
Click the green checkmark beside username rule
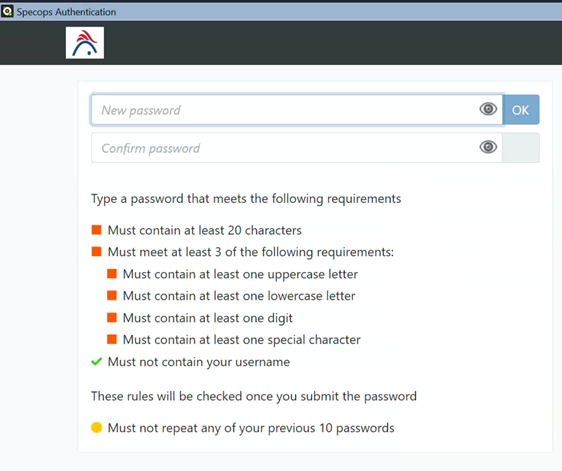coord(96,361)
